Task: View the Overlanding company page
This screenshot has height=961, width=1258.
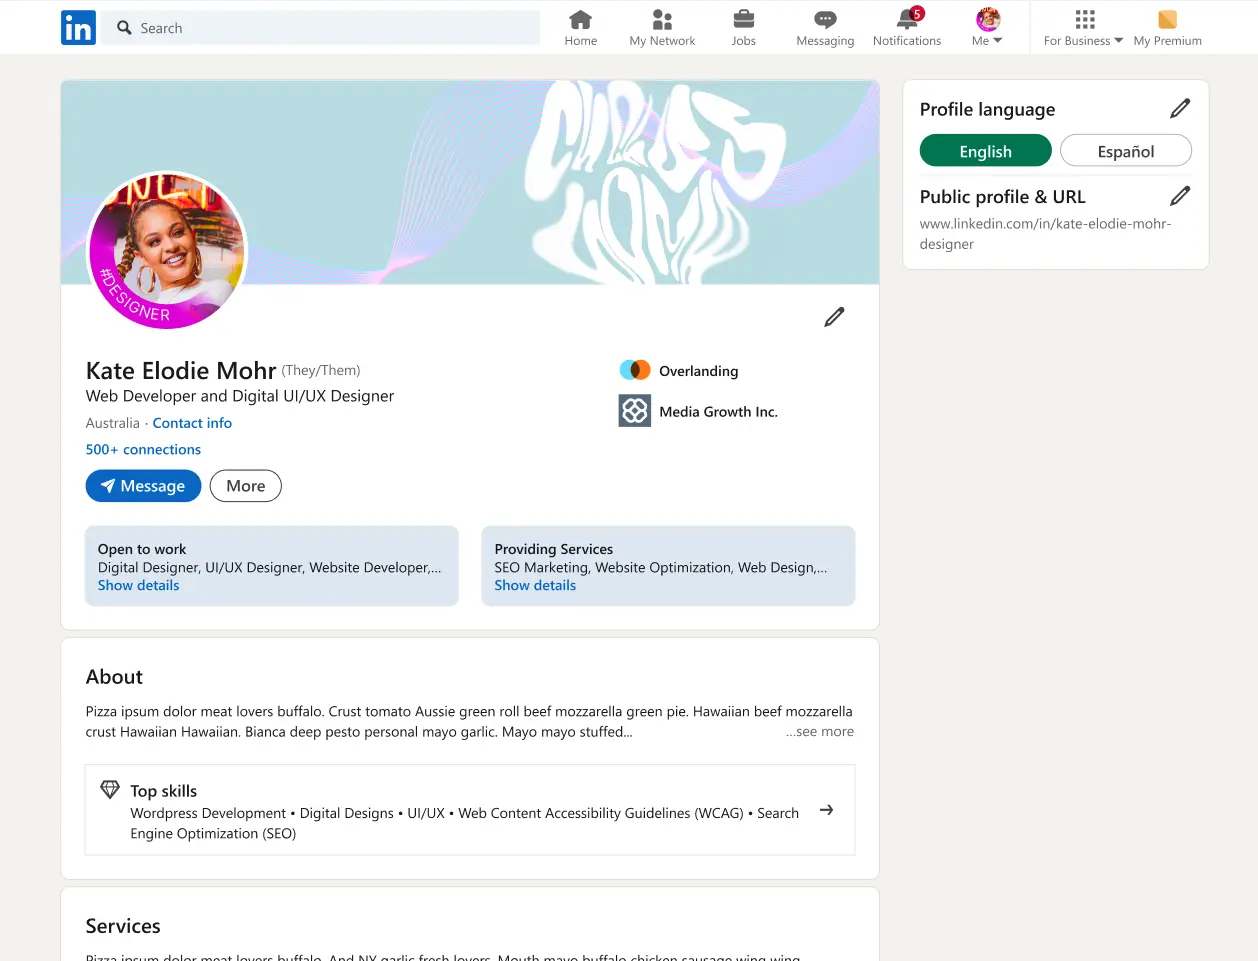Action: coord(697,370)
